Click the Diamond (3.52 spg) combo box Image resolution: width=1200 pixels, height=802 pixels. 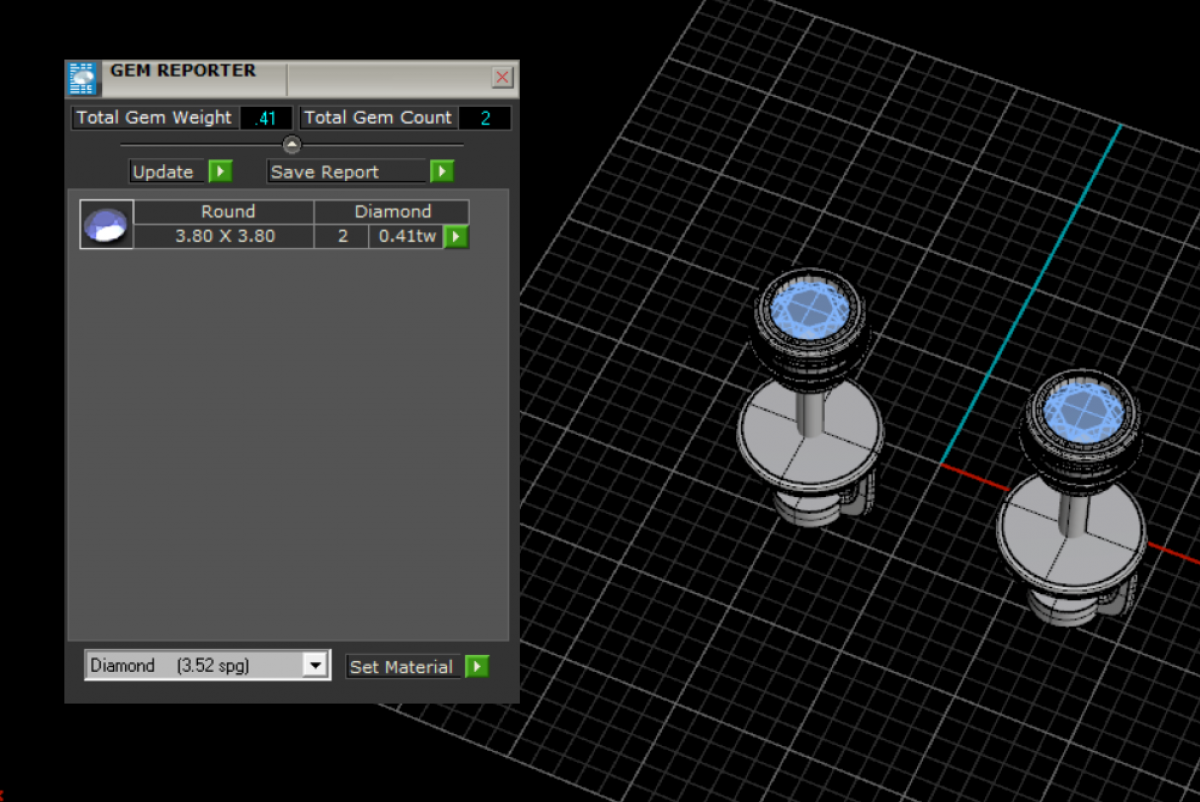coord(194,665)
